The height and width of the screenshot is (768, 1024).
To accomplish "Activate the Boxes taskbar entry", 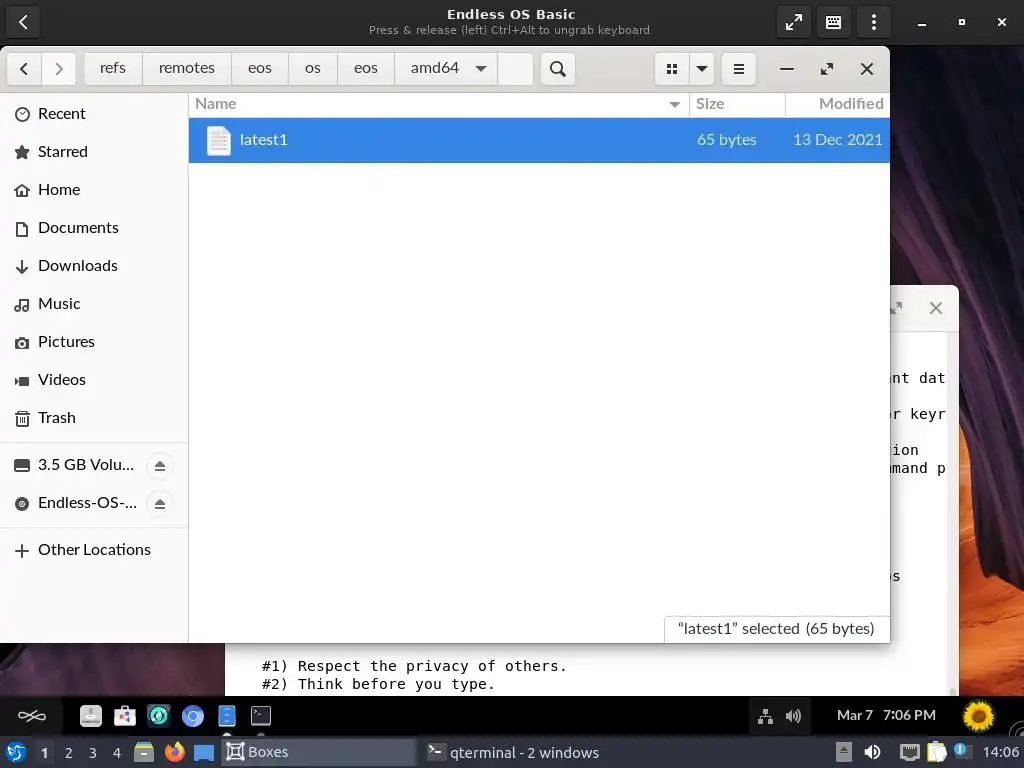I will click(x=318, y=752).
